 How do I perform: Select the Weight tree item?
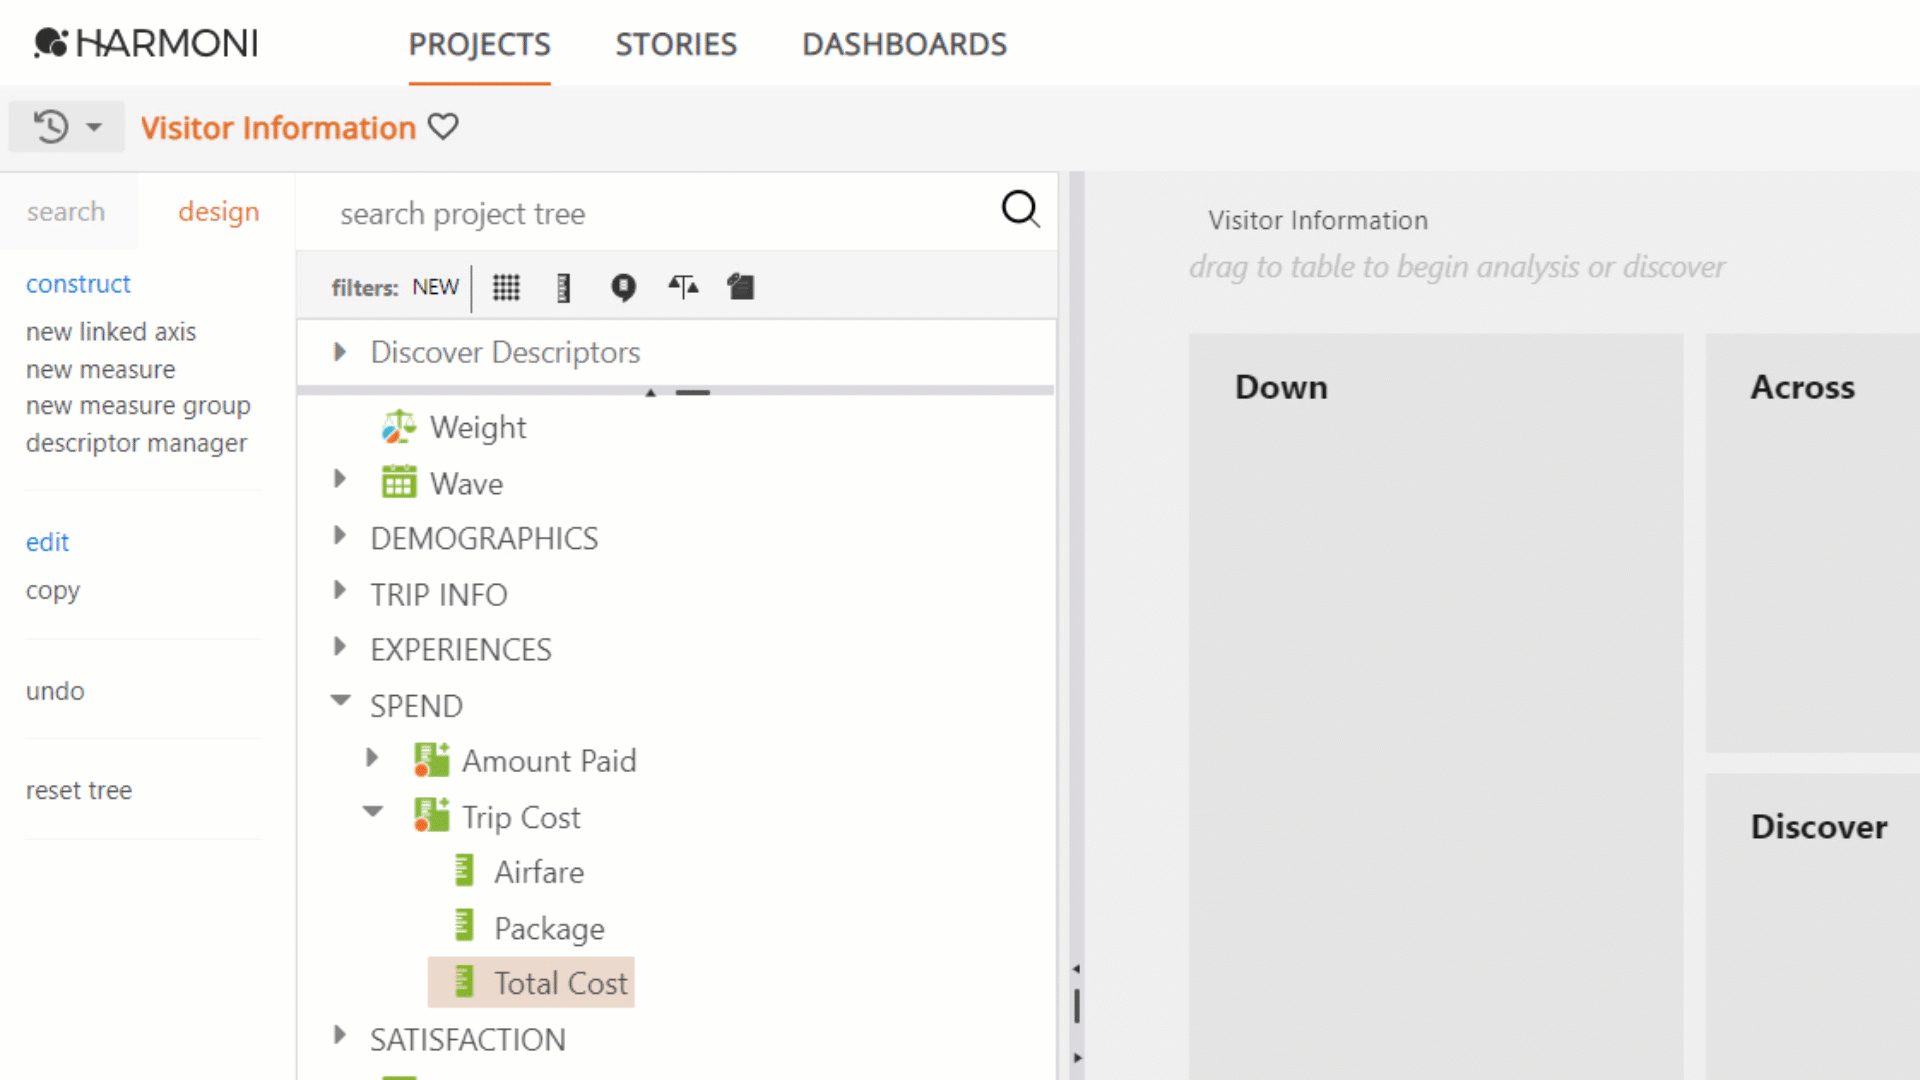pyautogui.click(x=478, y=427)
